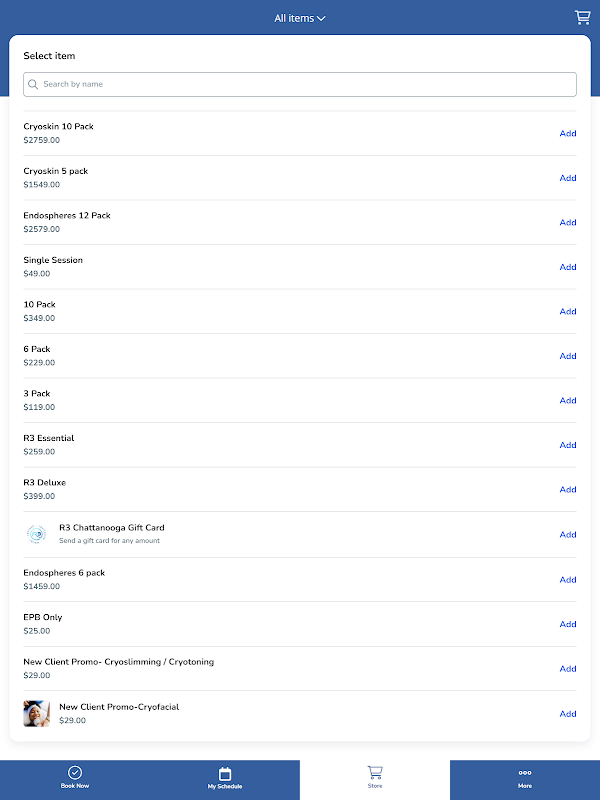Image resolution: width=600 pixels, height=800 pixels.
Task: Expand the All items dropdown
Action: (x=300, y=18)
